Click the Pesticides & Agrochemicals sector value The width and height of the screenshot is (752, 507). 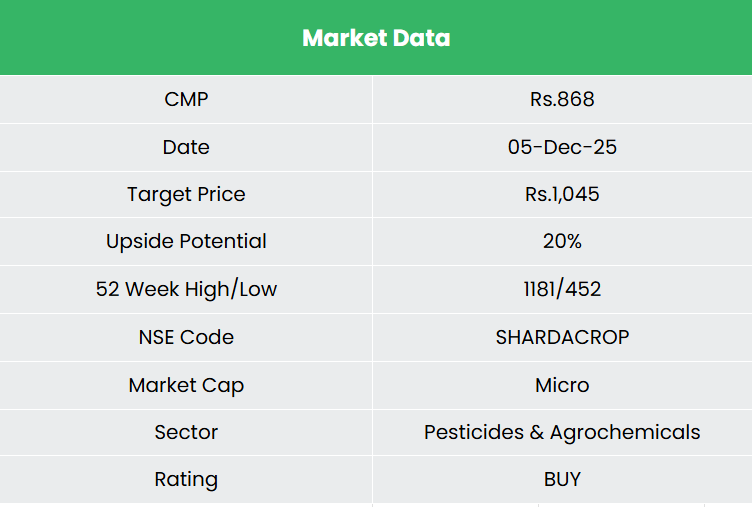tap(562, 432)
